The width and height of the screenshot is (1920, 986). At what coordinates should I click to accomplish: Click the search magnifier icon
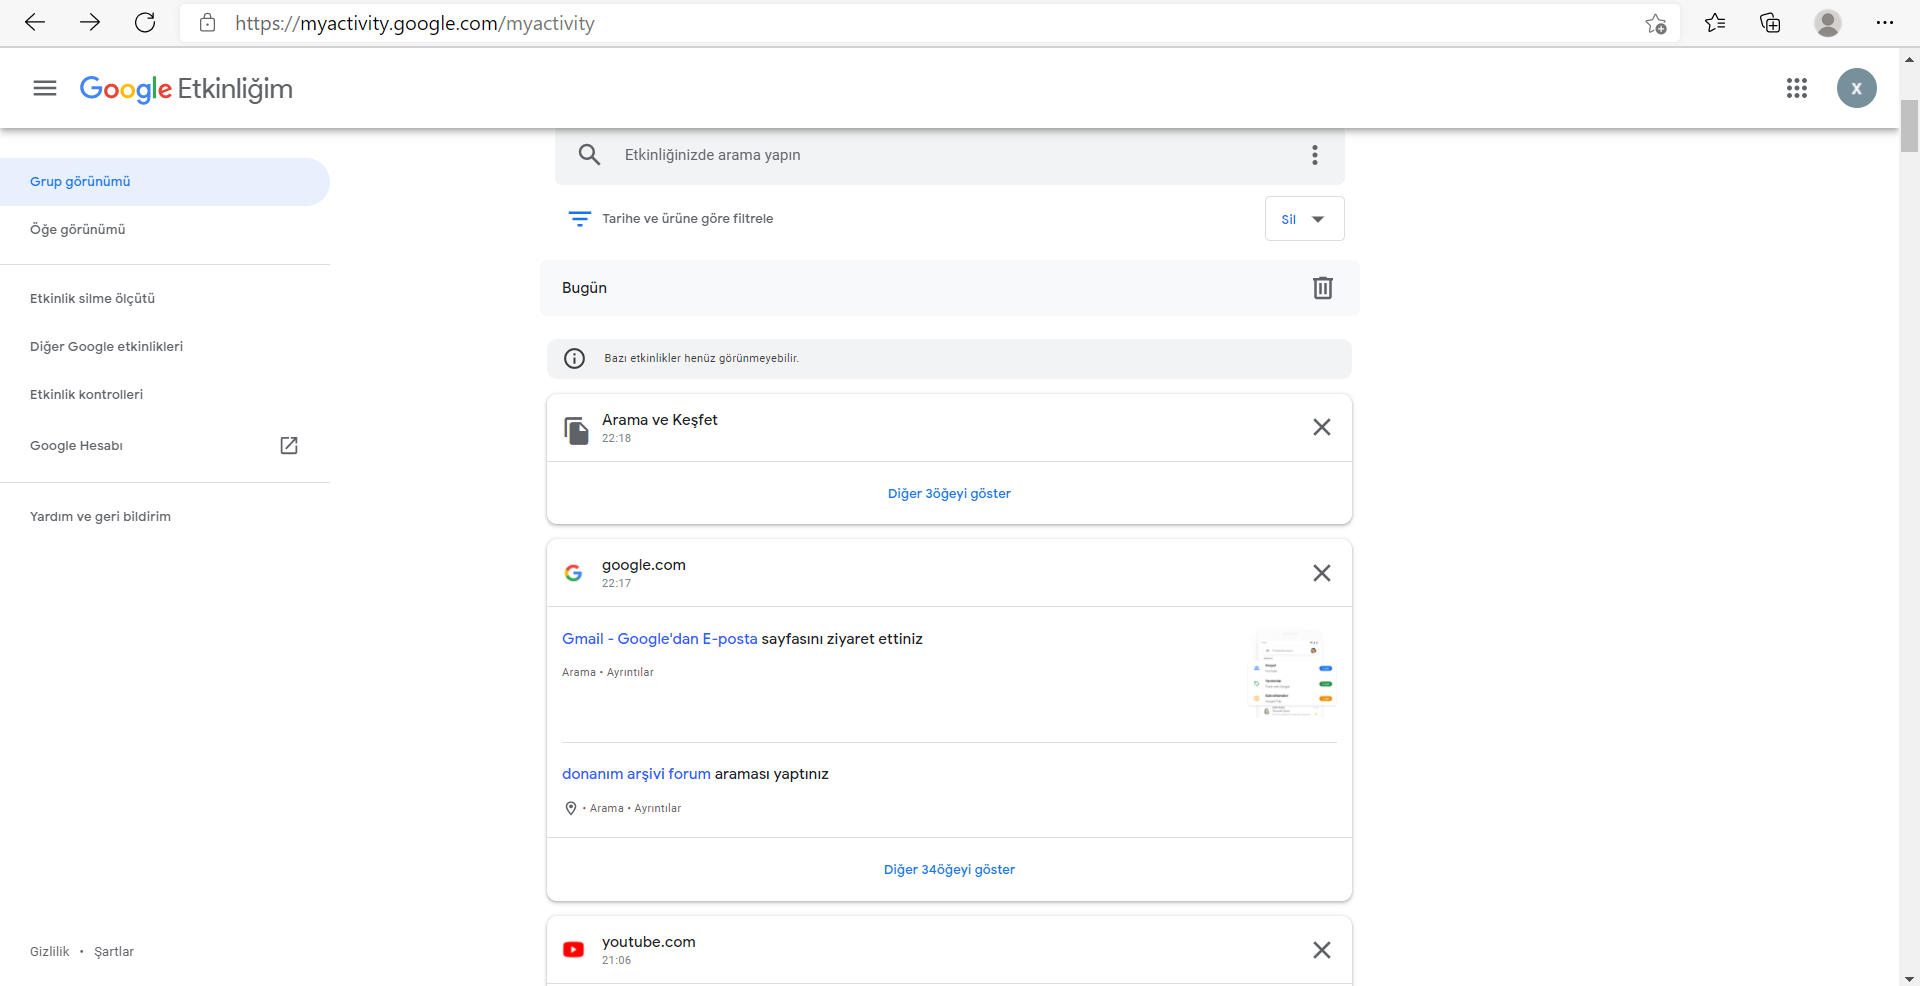[x=589, y=155]
